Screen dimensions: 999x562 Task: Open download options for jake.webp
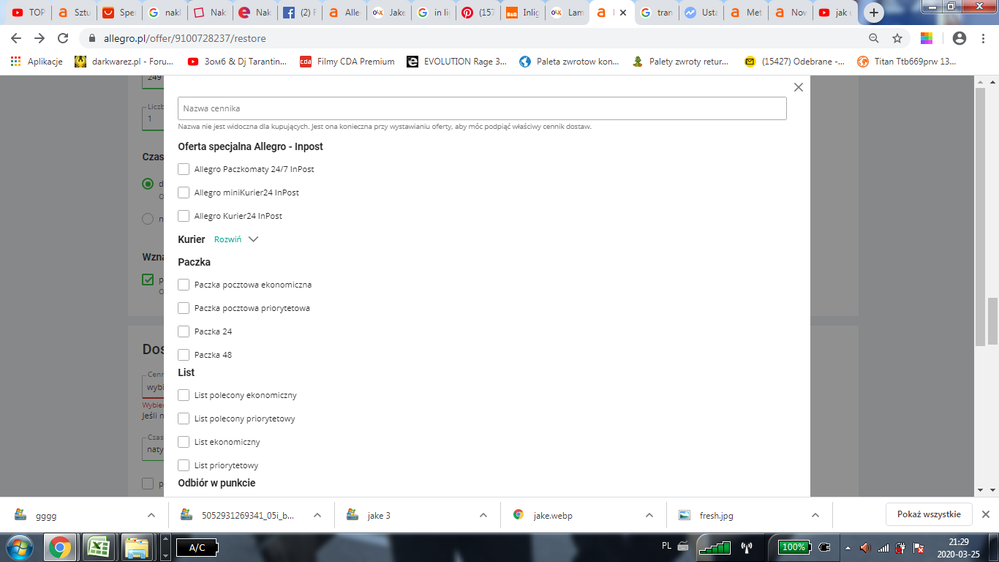point(649,515)
